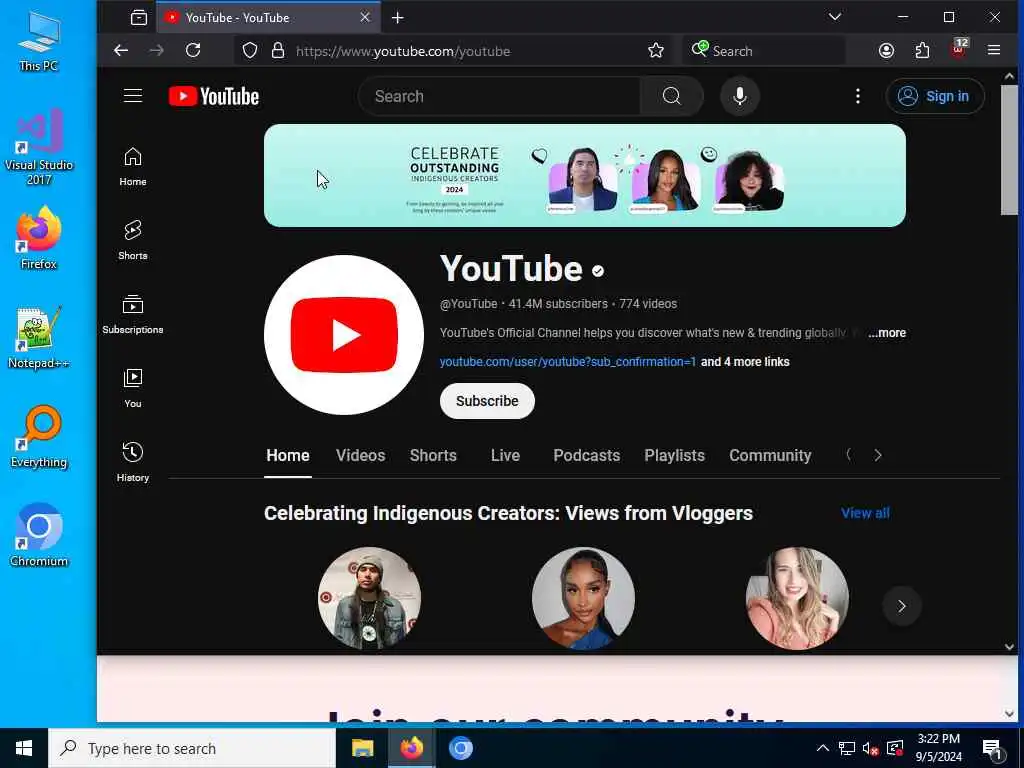The width and height of the screenshot is (1024, 768).
Task: Open Firefox account icon
Action: 886,50
